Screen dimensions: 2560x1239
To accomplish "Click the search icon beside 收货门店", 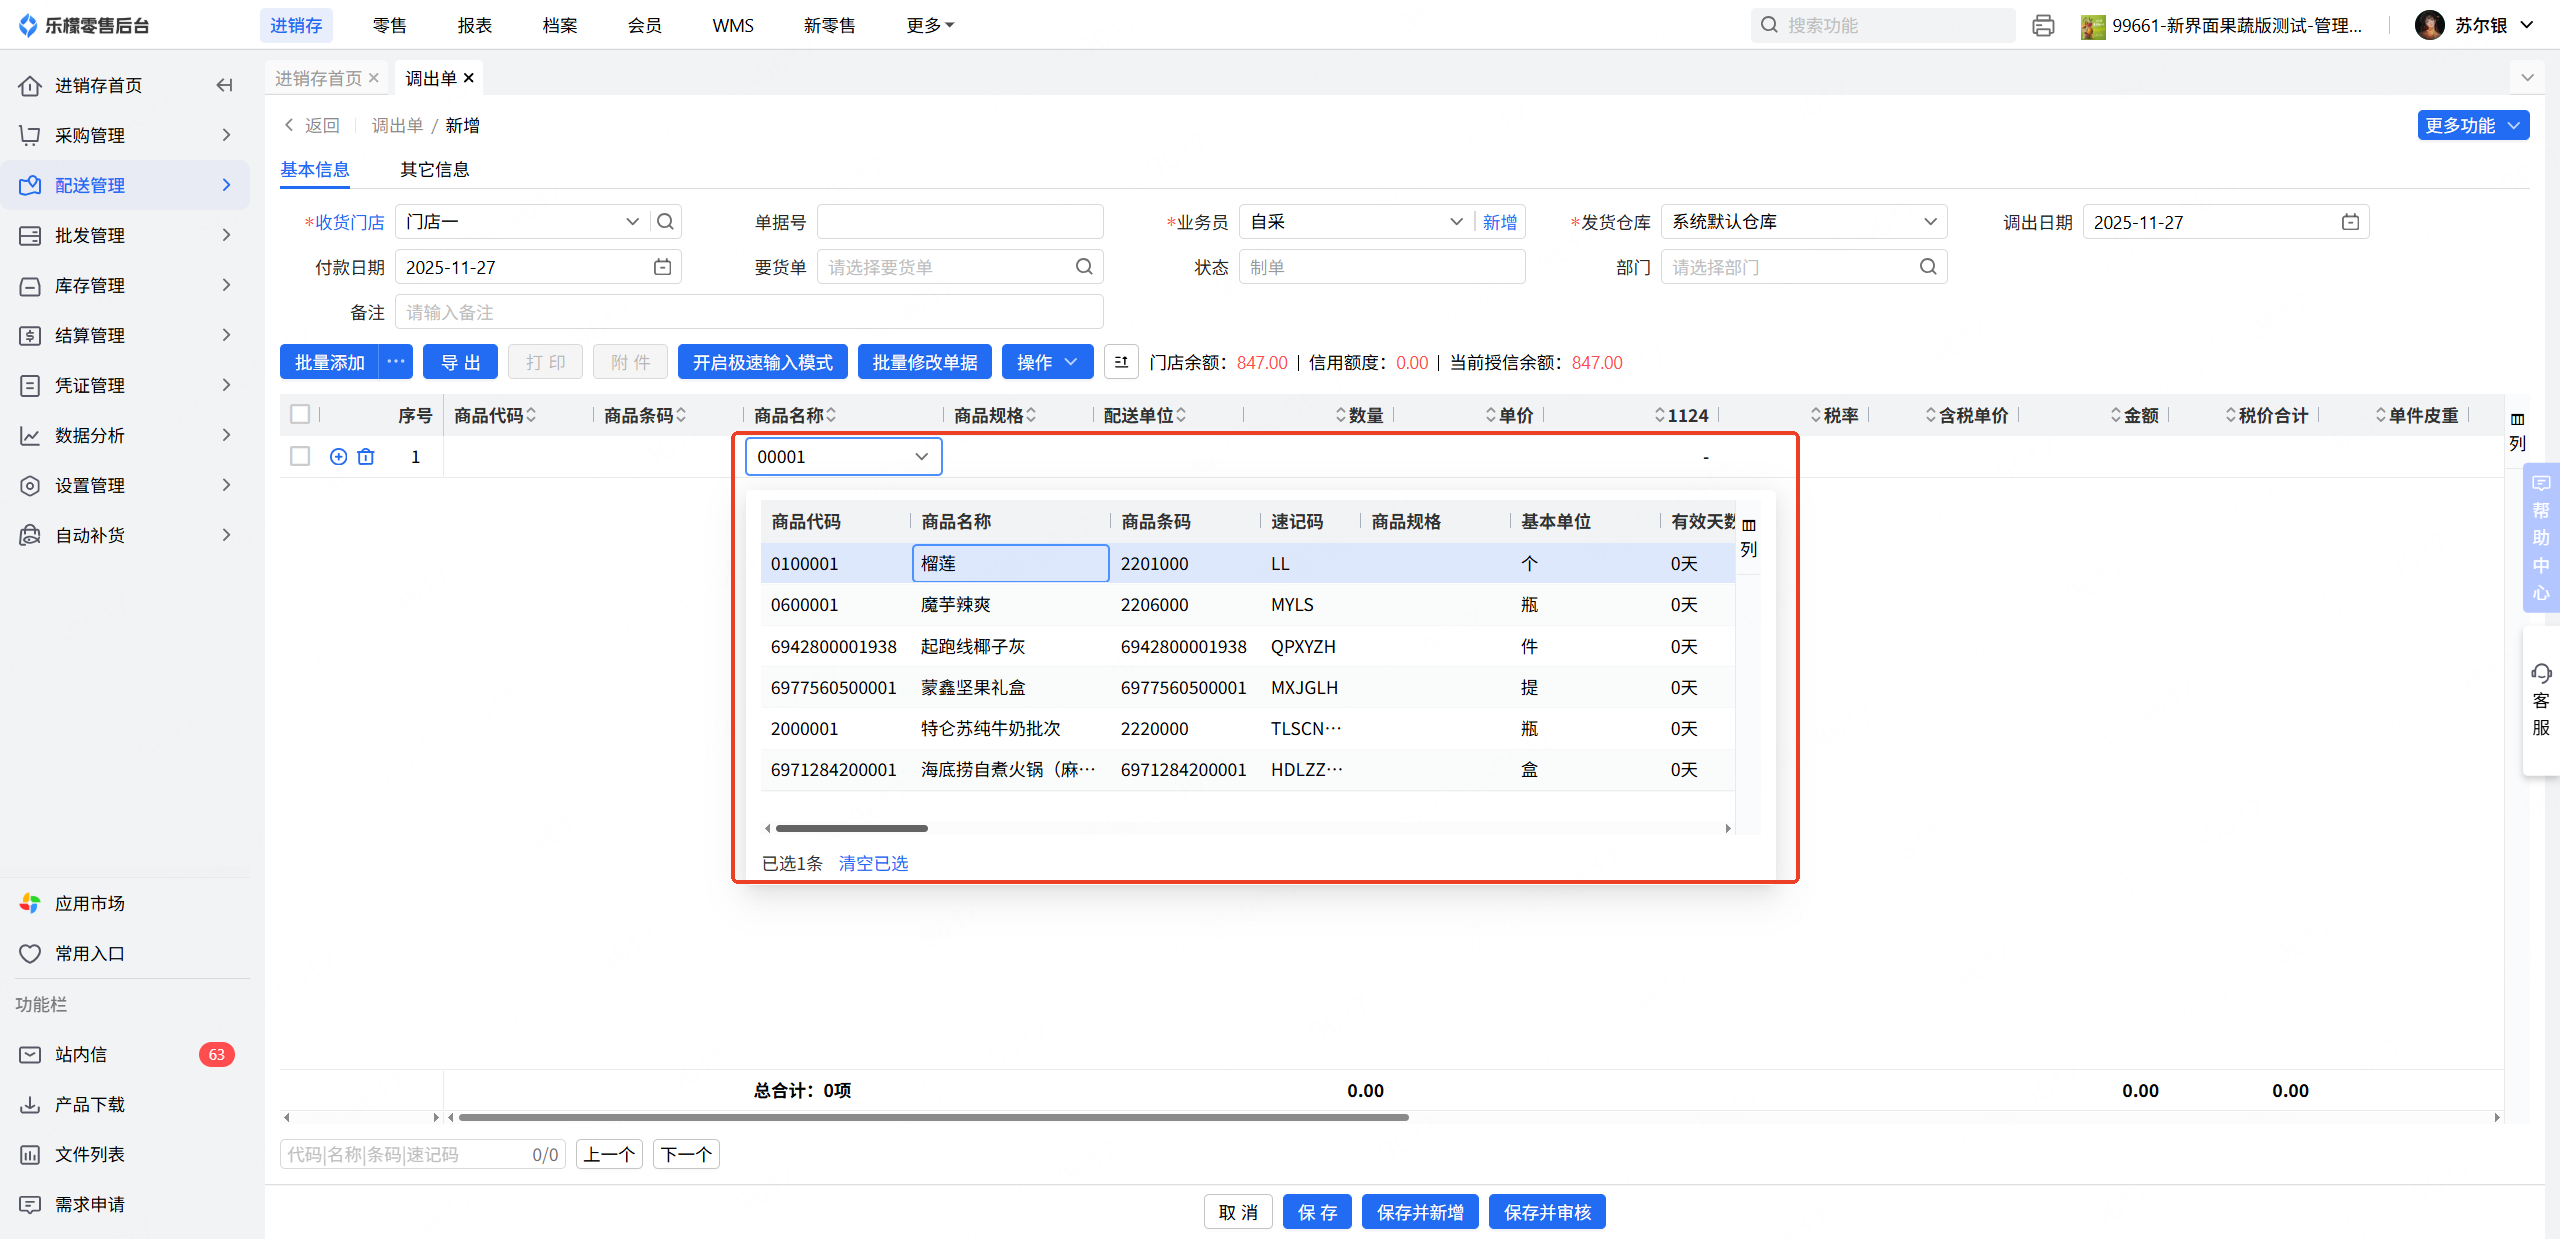I will 666,222.
